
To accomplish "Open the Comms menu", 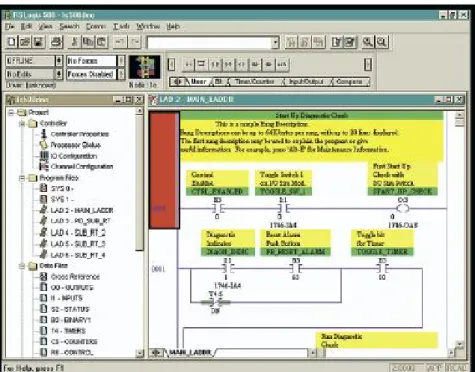I will (x=96, y=26).
